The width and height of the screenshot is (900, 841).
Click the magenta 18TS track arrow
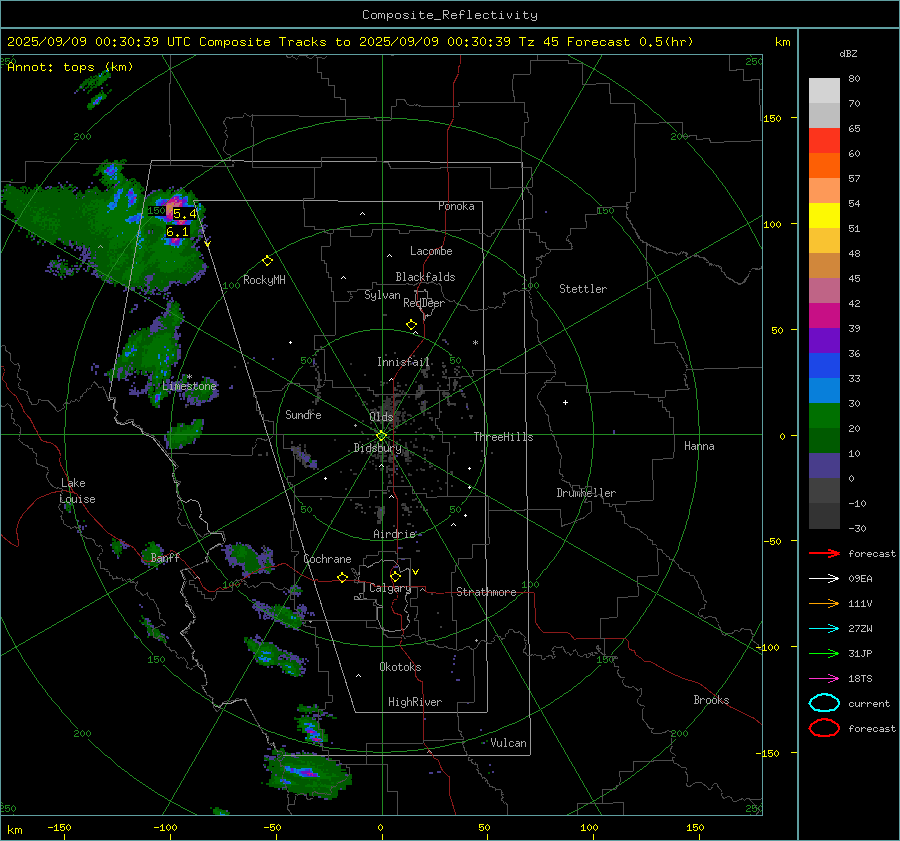point(824,679)
